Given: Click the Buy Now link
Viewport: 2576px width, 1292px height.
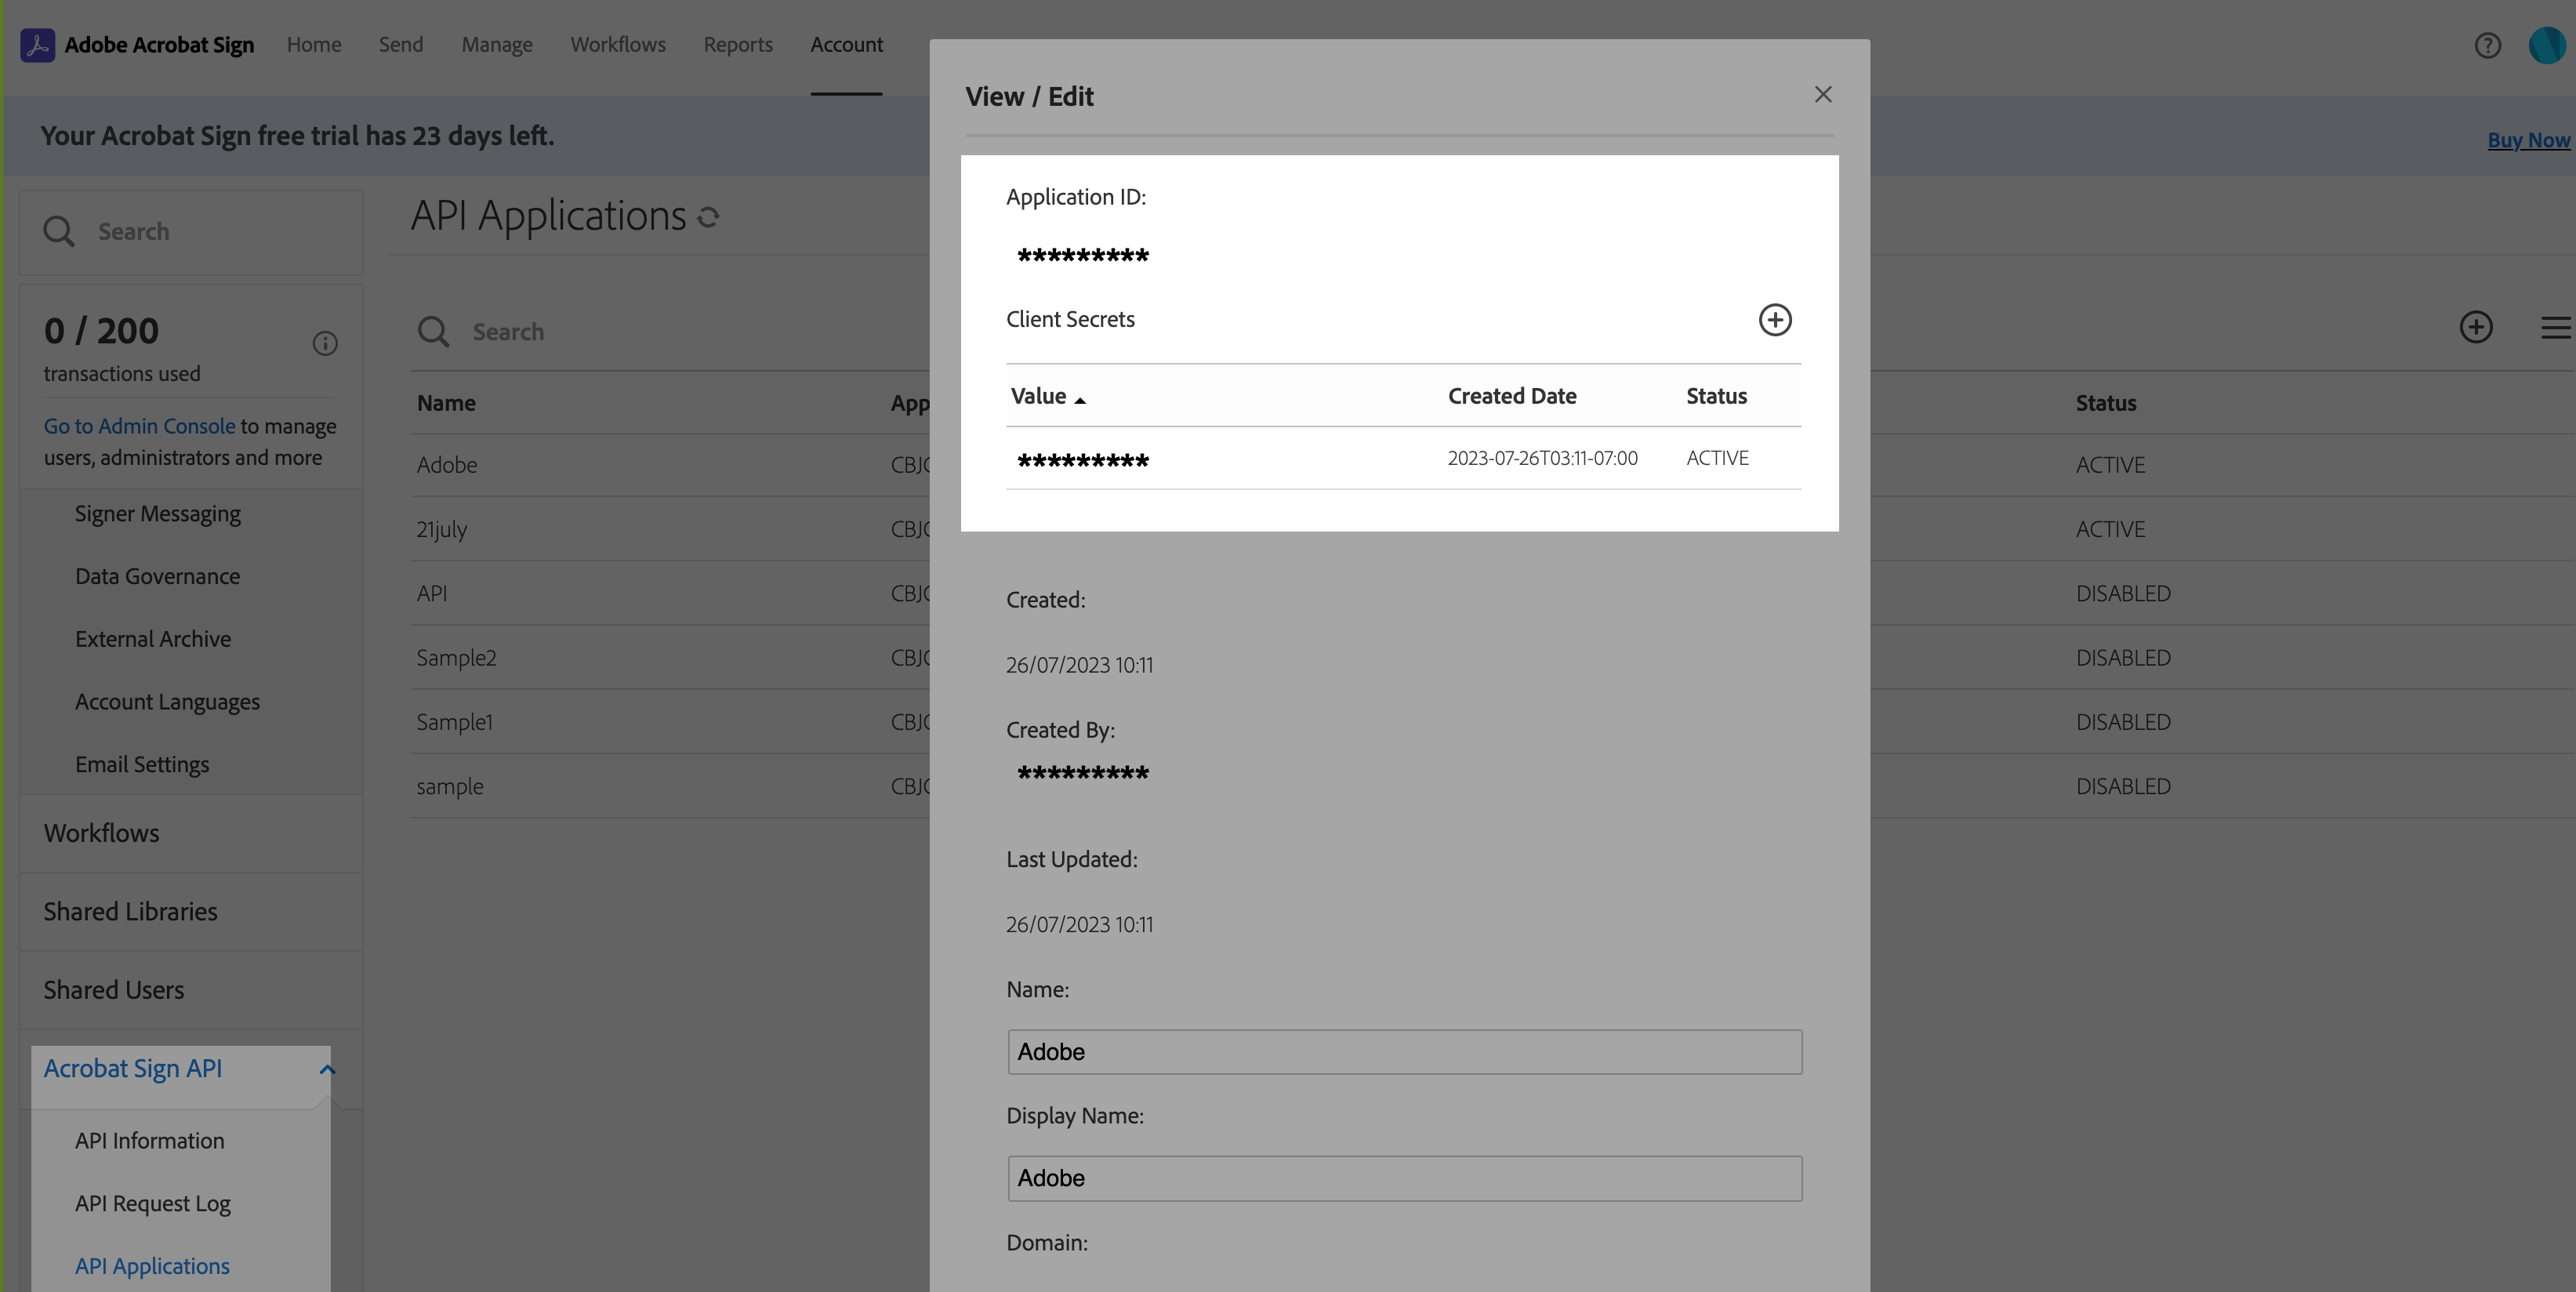Looking at the screenshot, I should [2528, 140].
